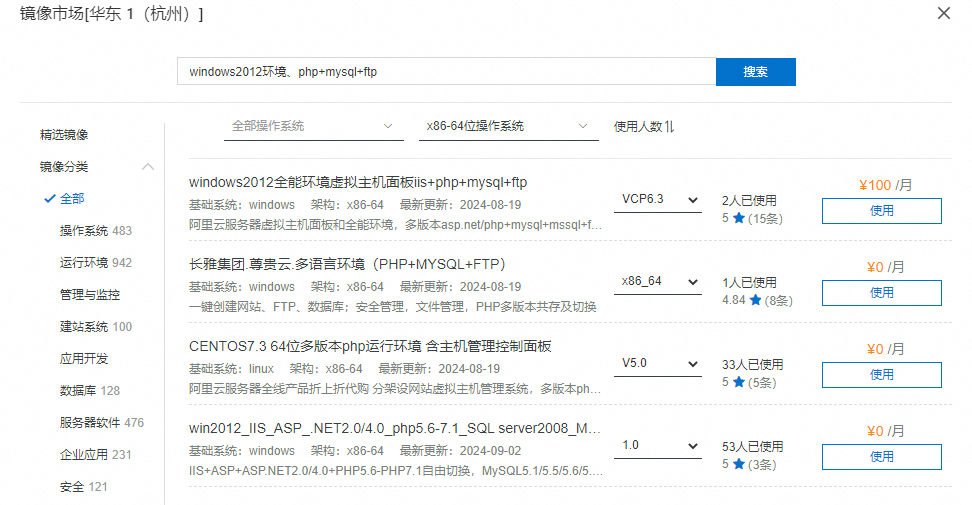972x505 pixels.
Task: Collapse the 镜像分类 category chevron
Action: (148, 166)
